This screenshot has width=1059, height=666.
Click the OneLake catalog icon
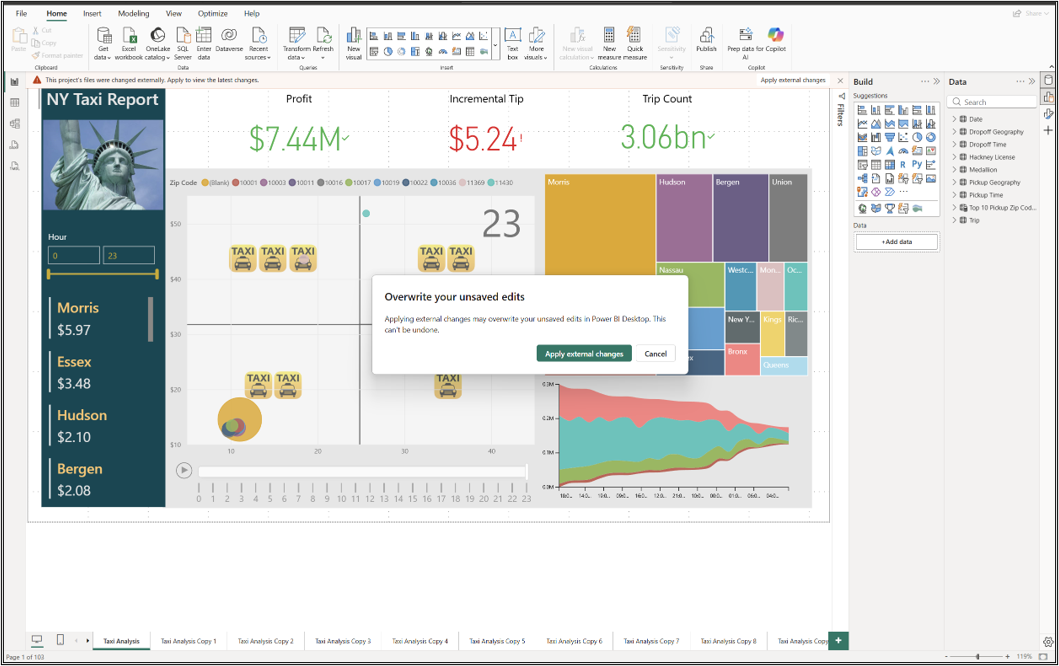(157, 35)
